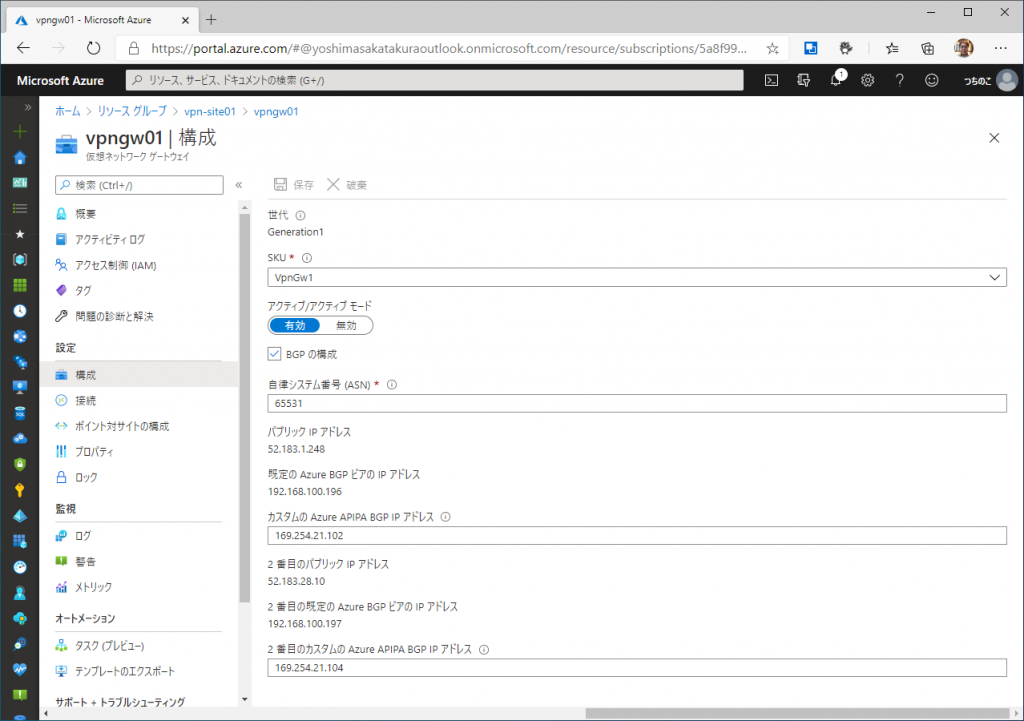Viewport: 1024px width, 721px height.
Task: Click the APIPA field with 169.254.21.102
Action: [x=637, y=536]
